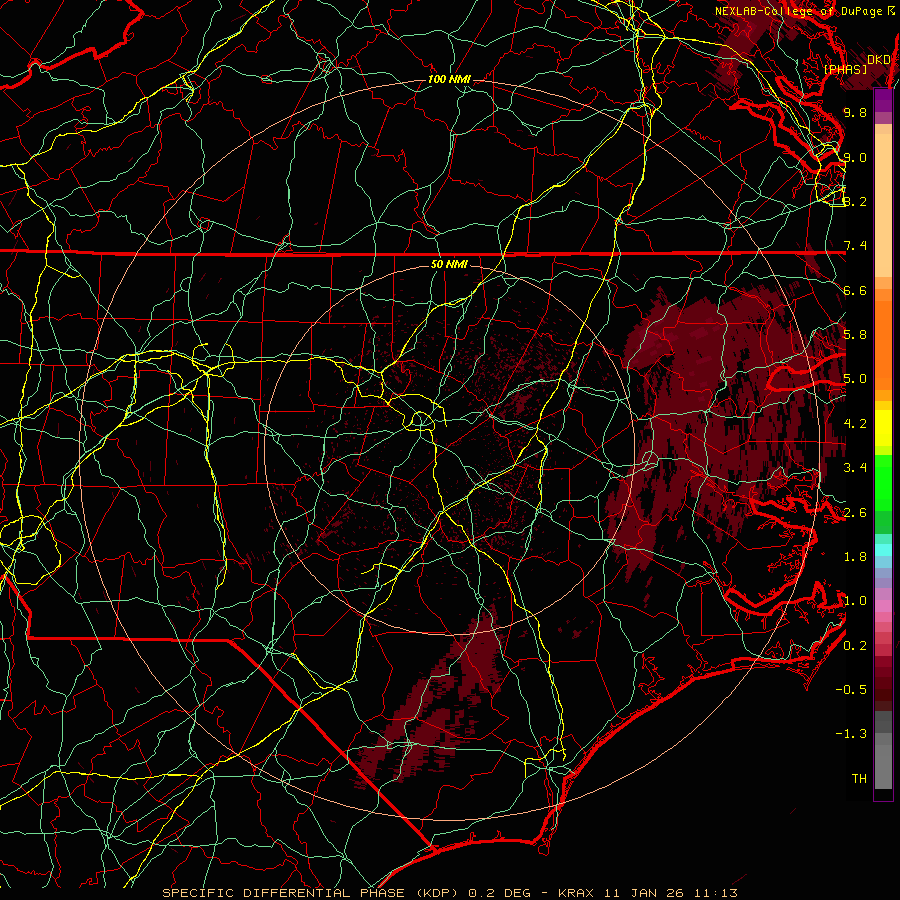Pick the purple swatch atop the color scale
The height and width of the screenshot is (900, 900).
[x=883, y=99]
